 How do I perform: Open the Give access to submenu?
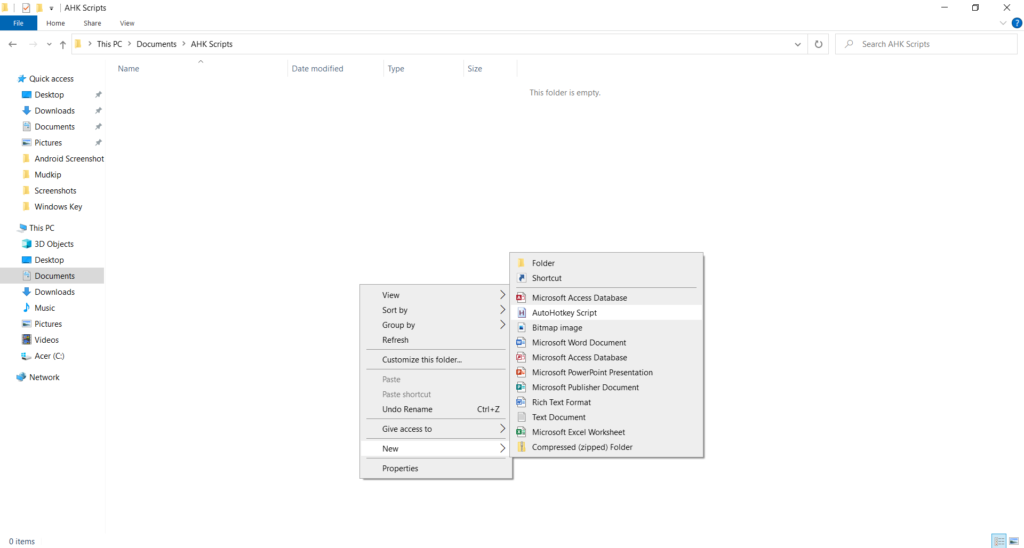tap(436, 429)
